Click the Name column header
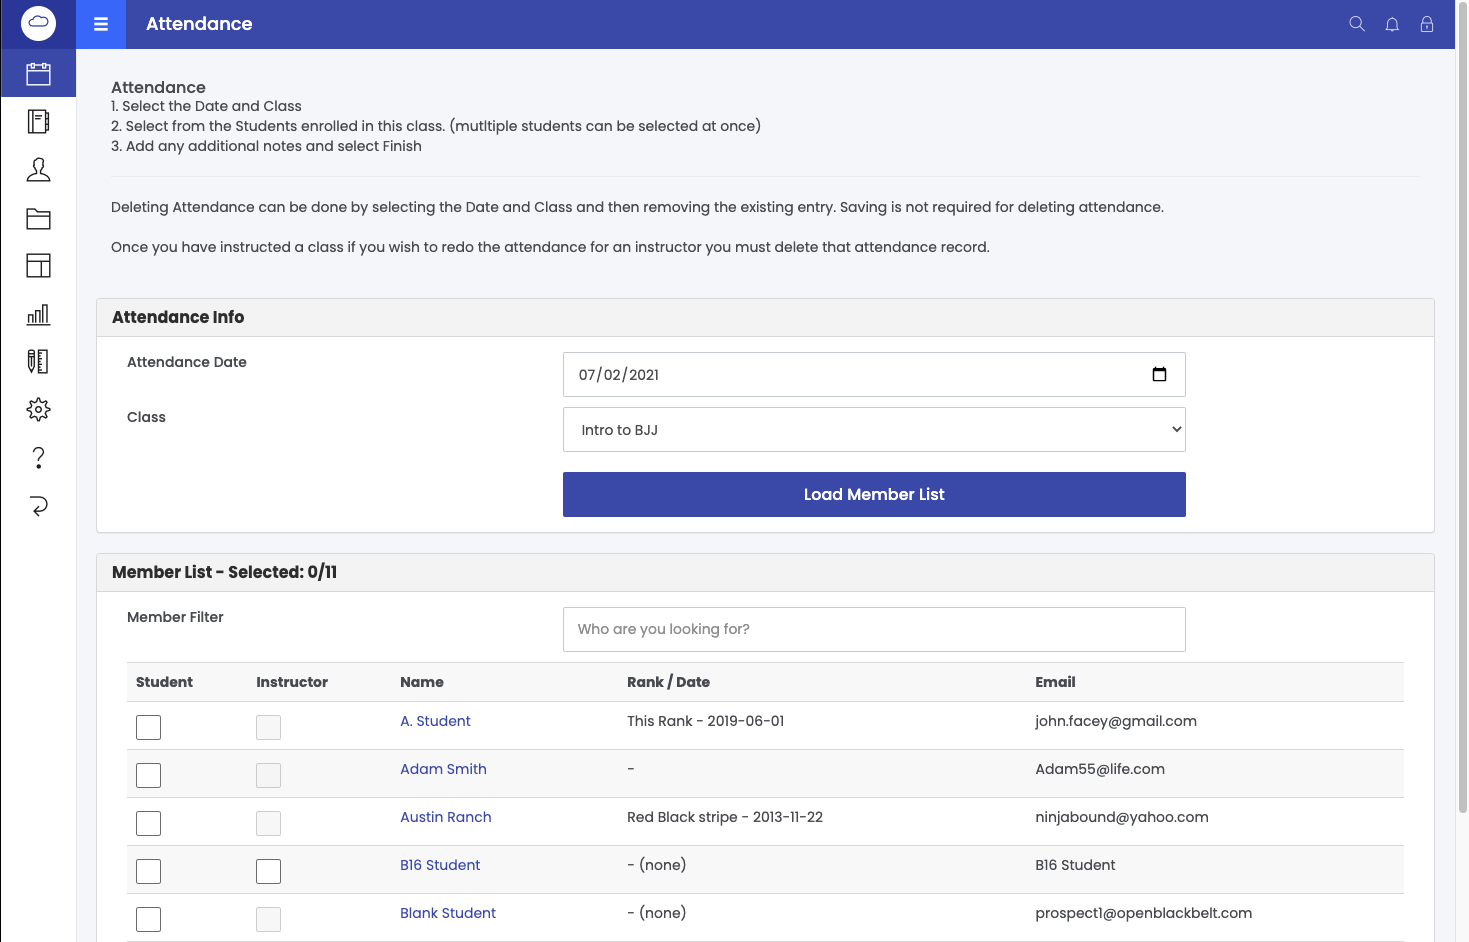Image resolution: width=1469 pixels, height=942 pixels. (x=422, y=682)
